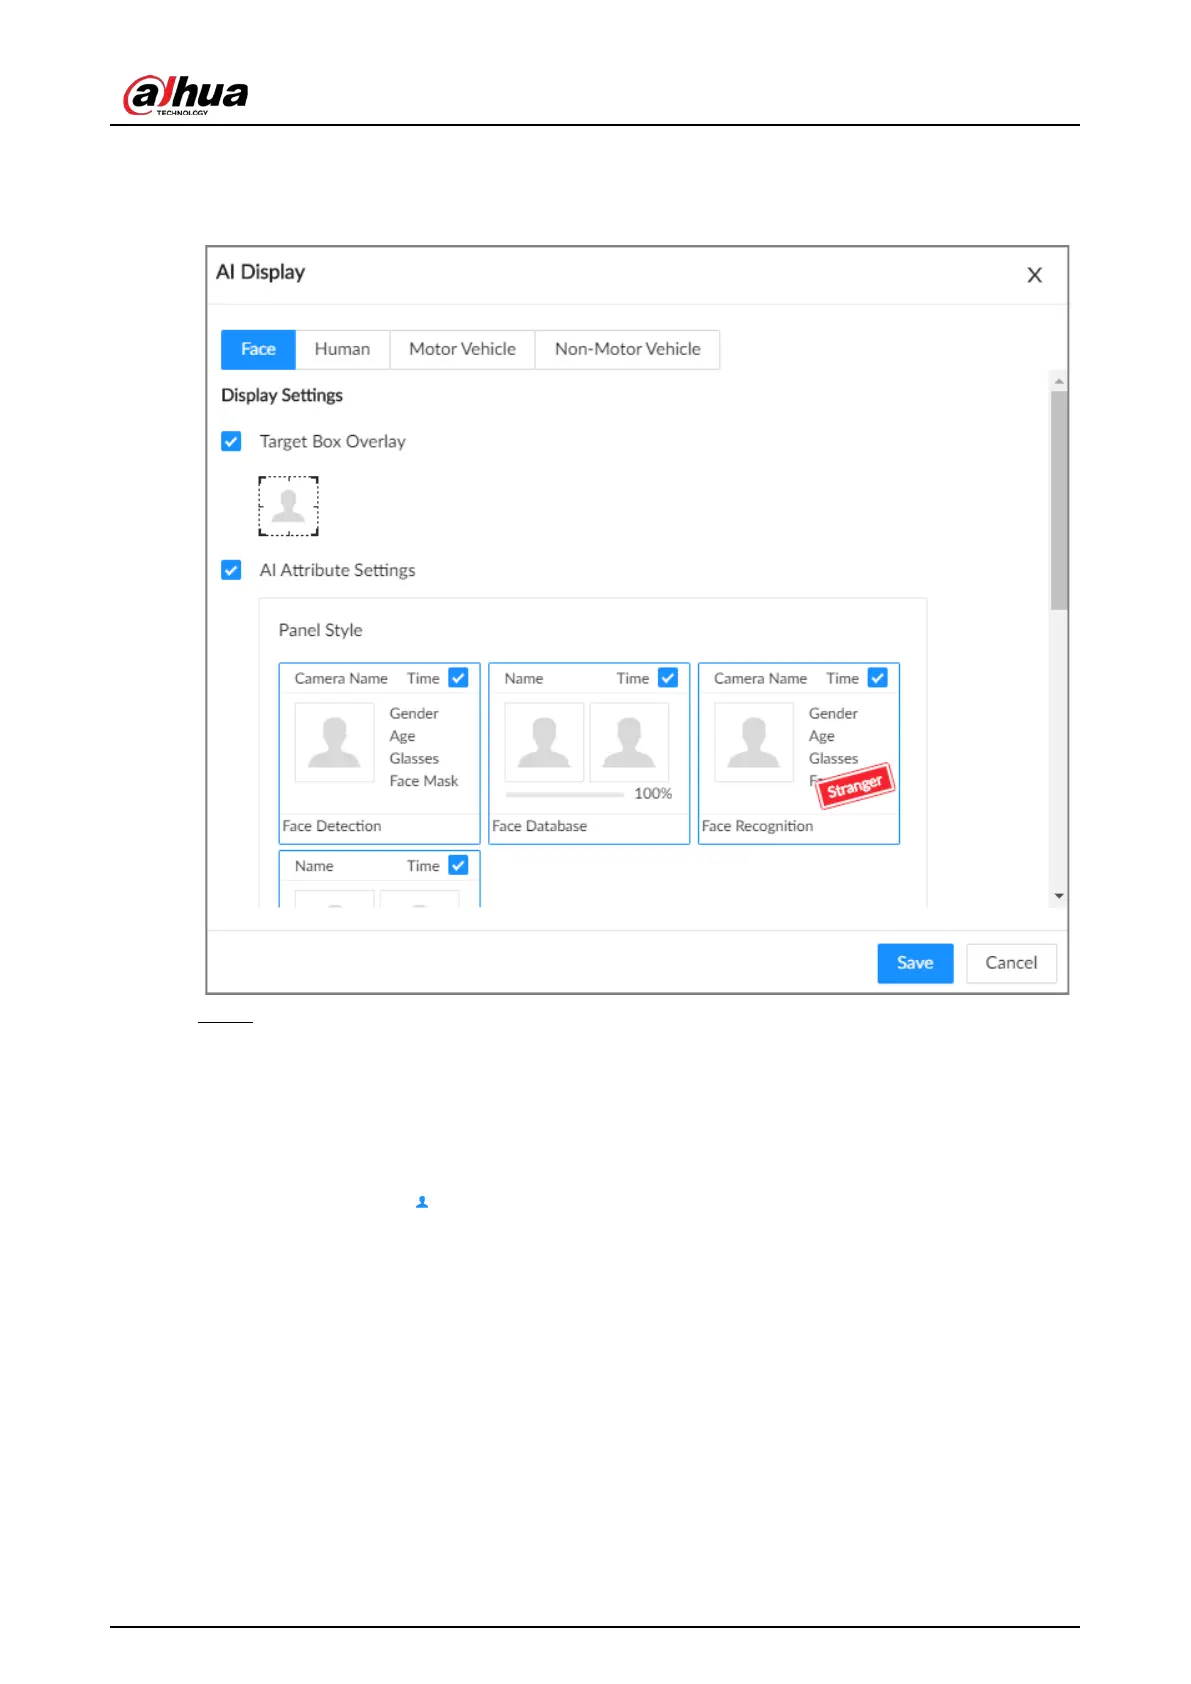Click the scrollbar up arrow

point(1059,381)
